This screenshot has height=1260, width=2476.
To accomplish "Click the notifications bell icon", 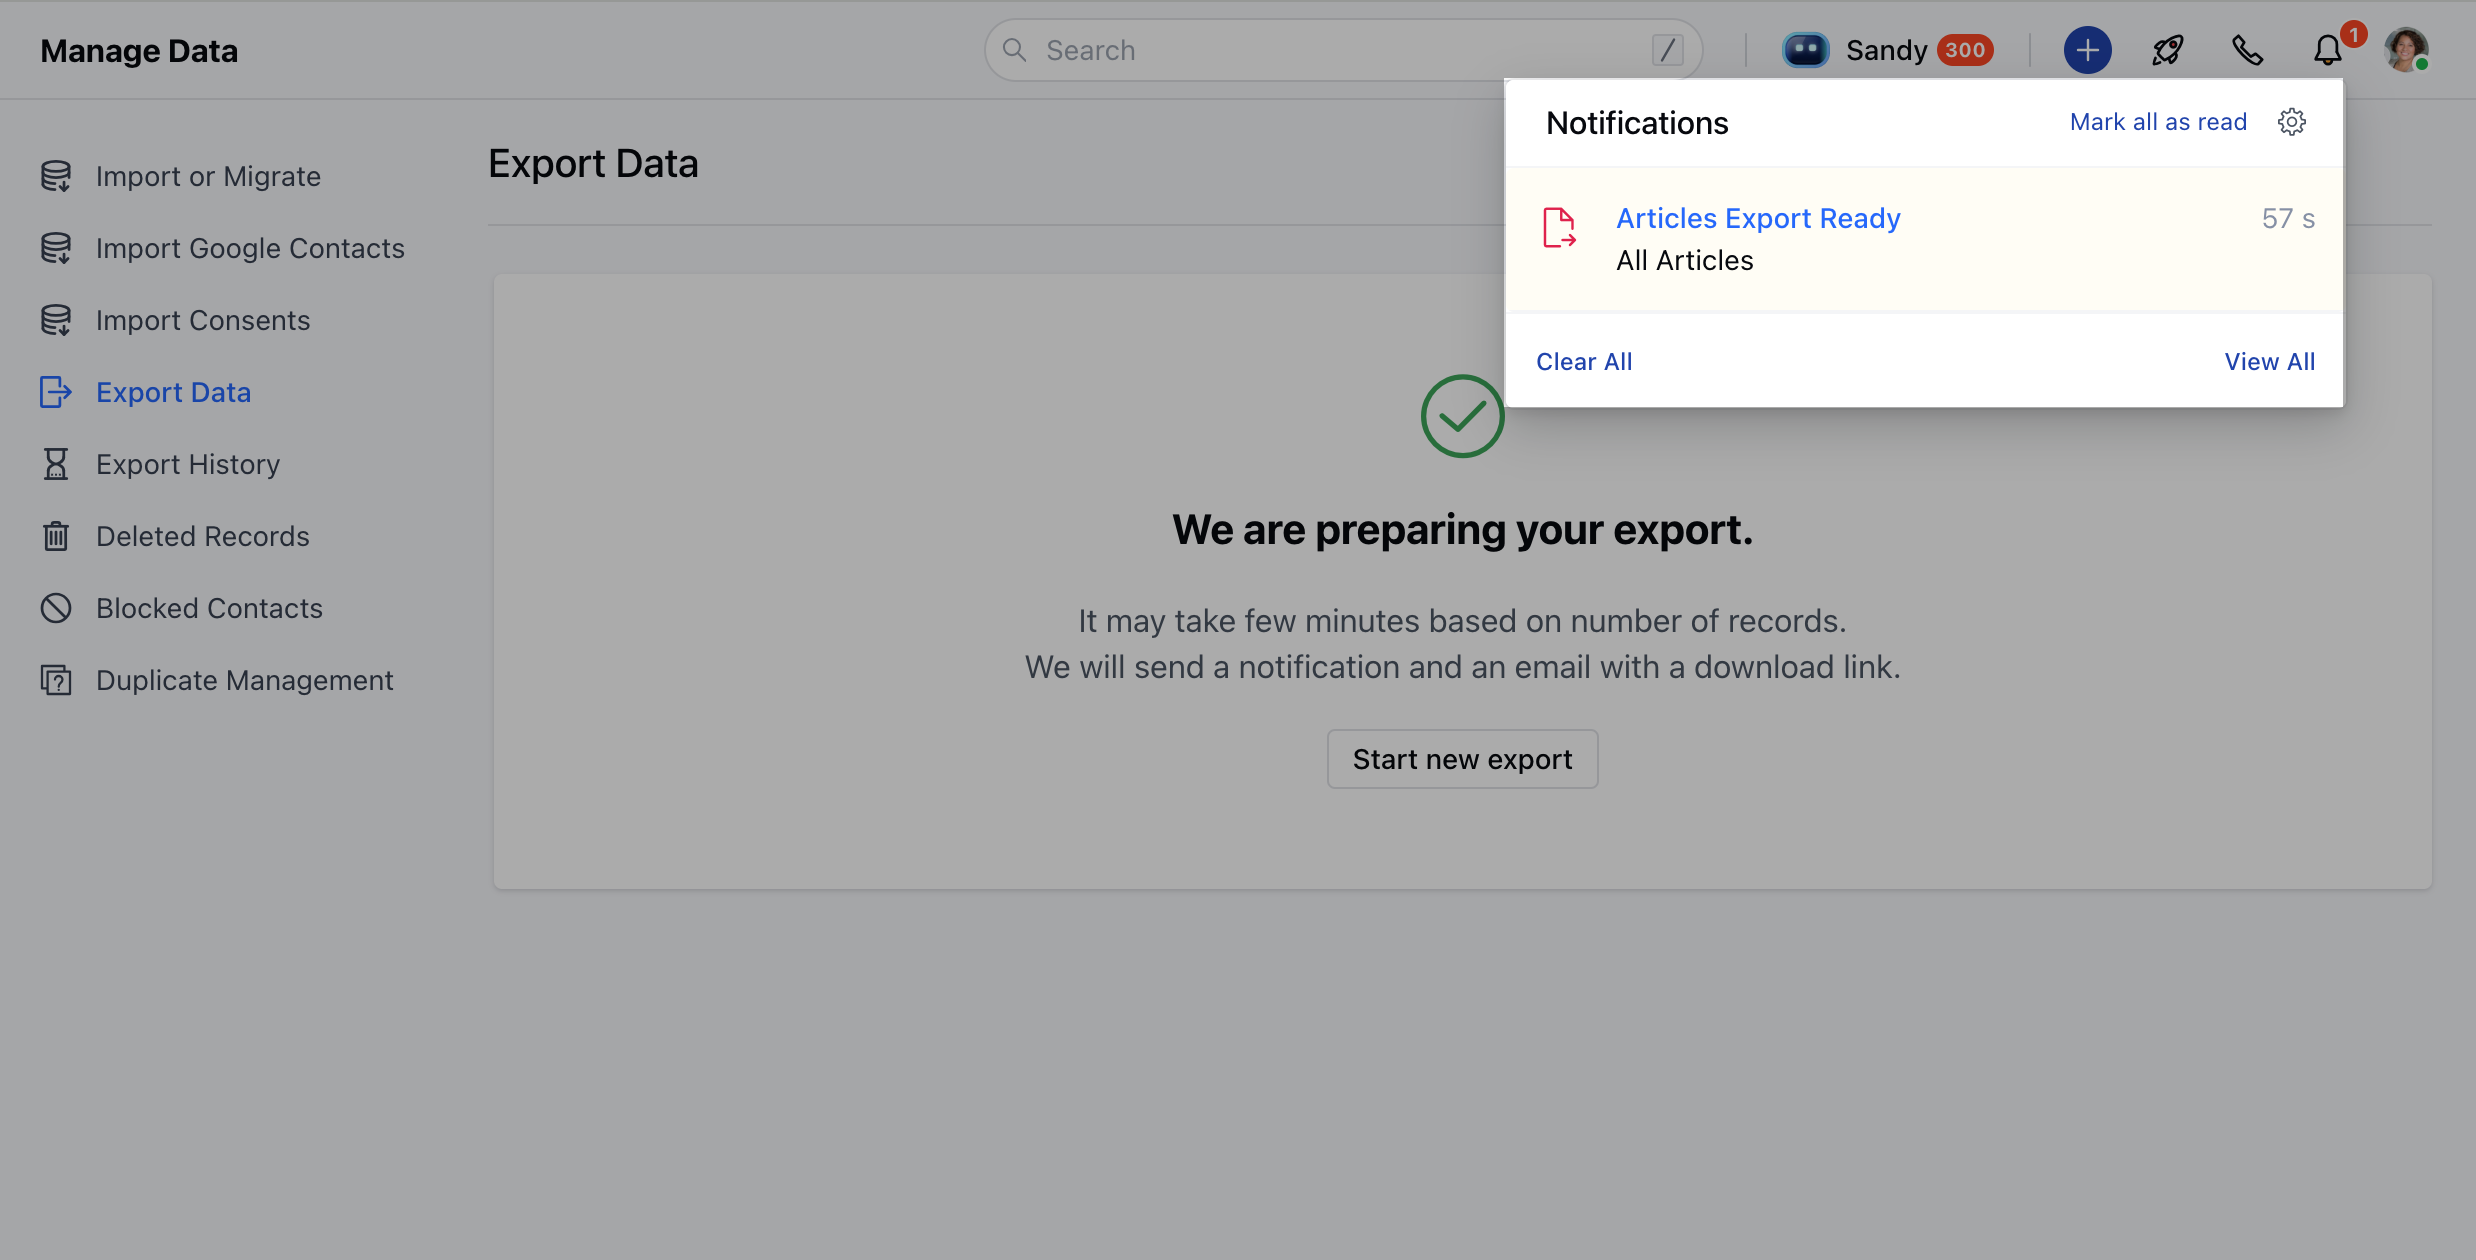I will click(2327, 50).
